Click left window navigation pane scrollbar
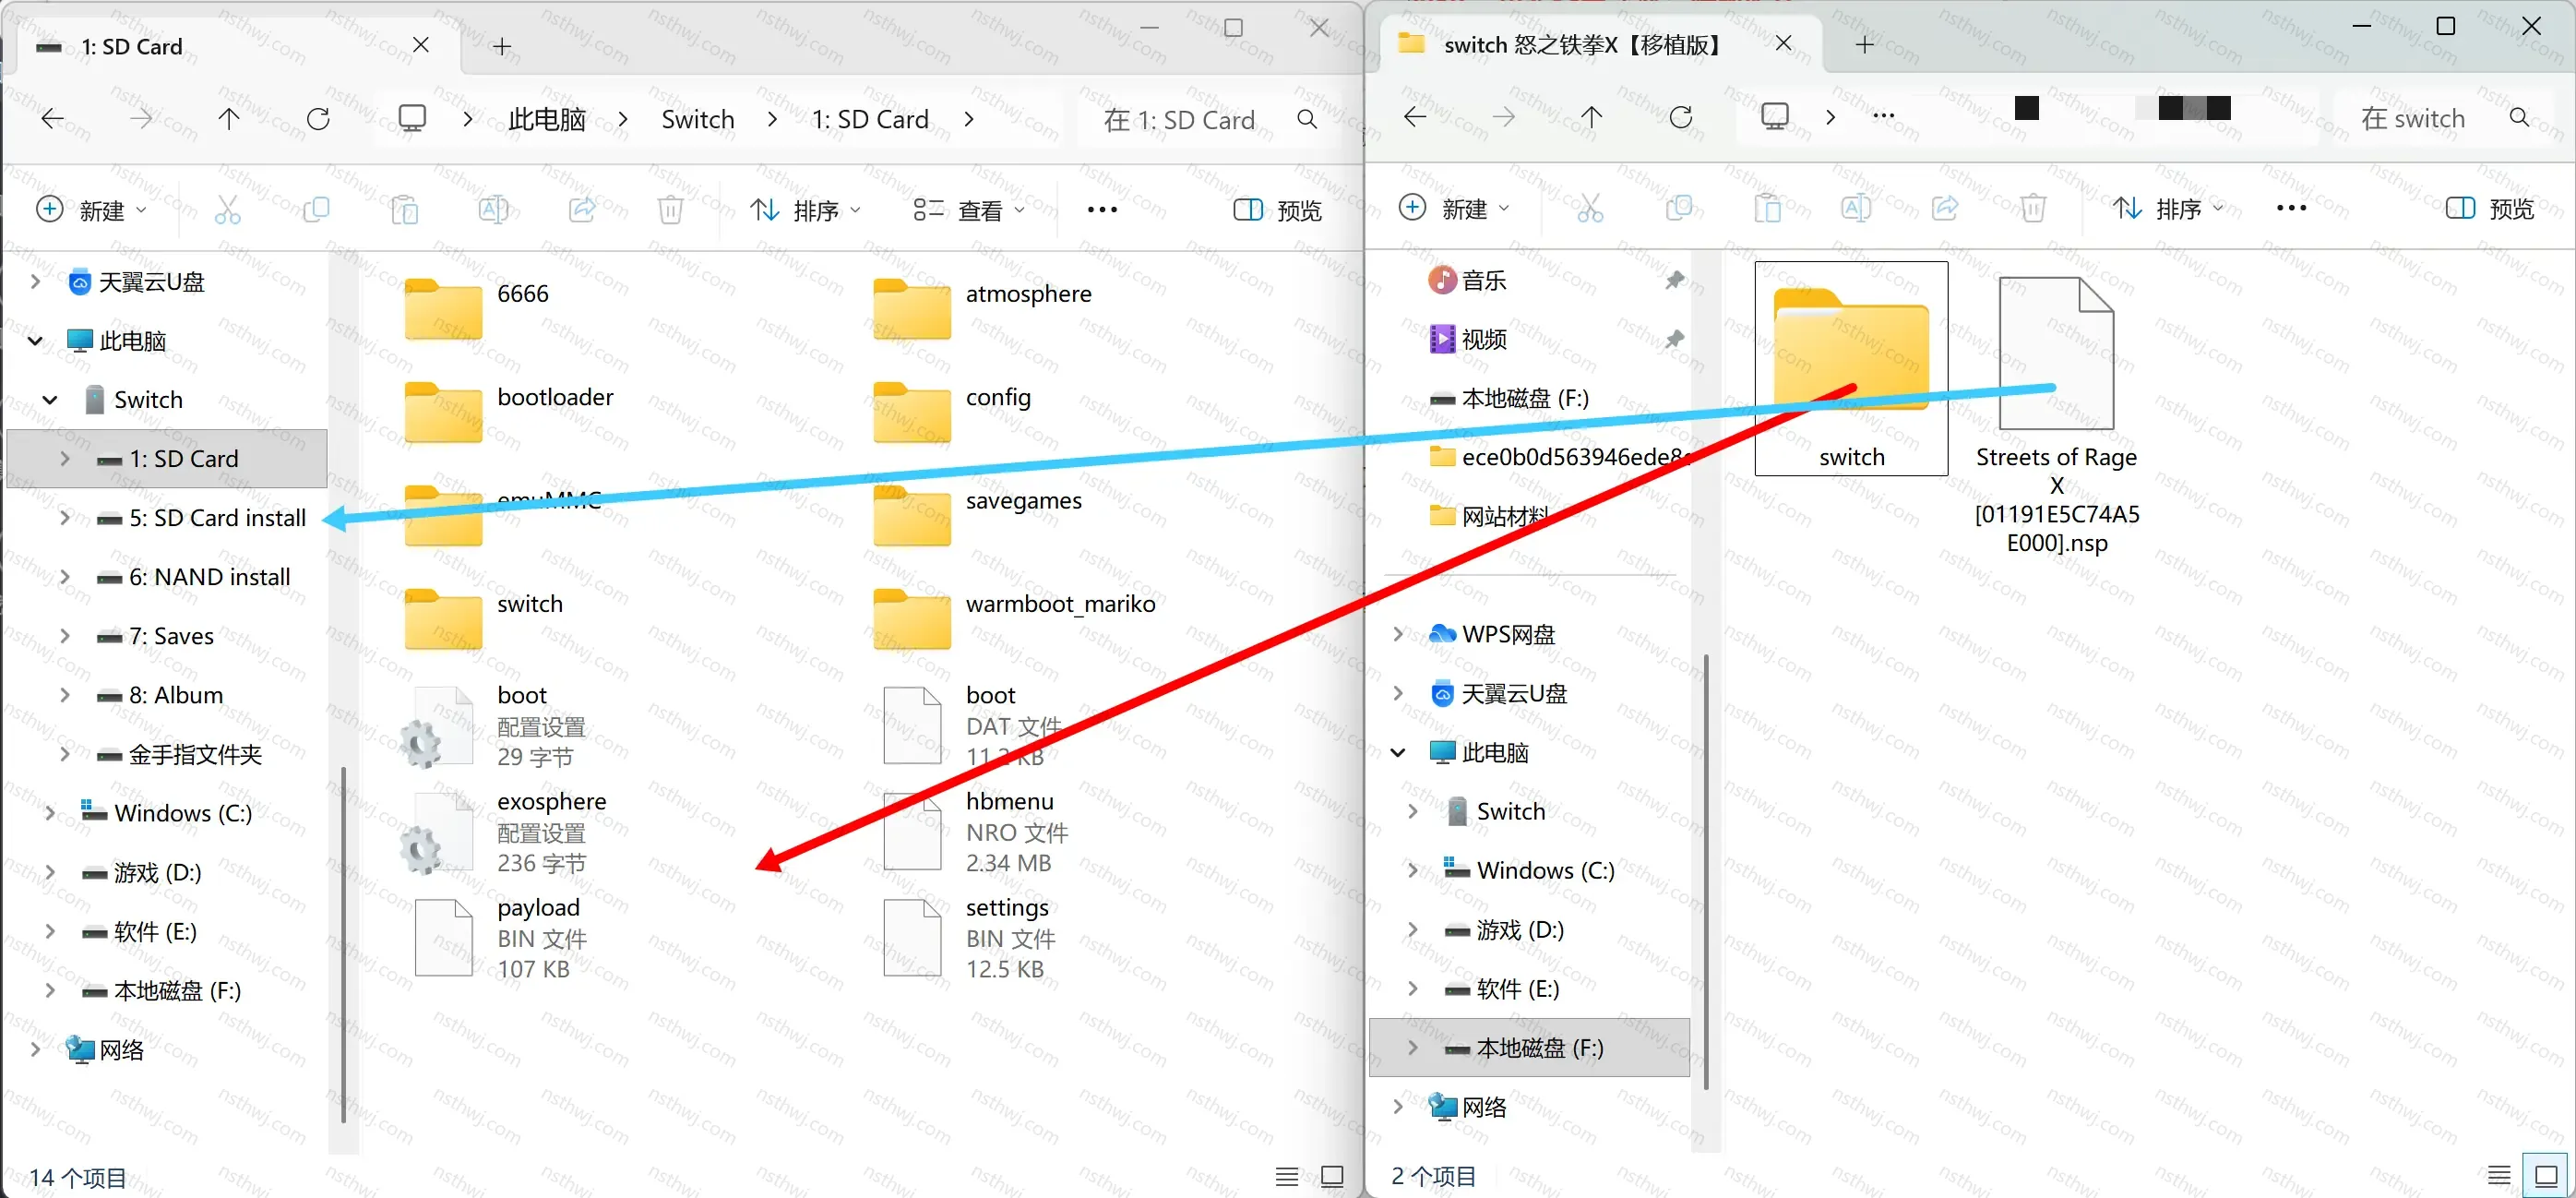Viewport: 2576px width, 1198px height. [343, 945]
